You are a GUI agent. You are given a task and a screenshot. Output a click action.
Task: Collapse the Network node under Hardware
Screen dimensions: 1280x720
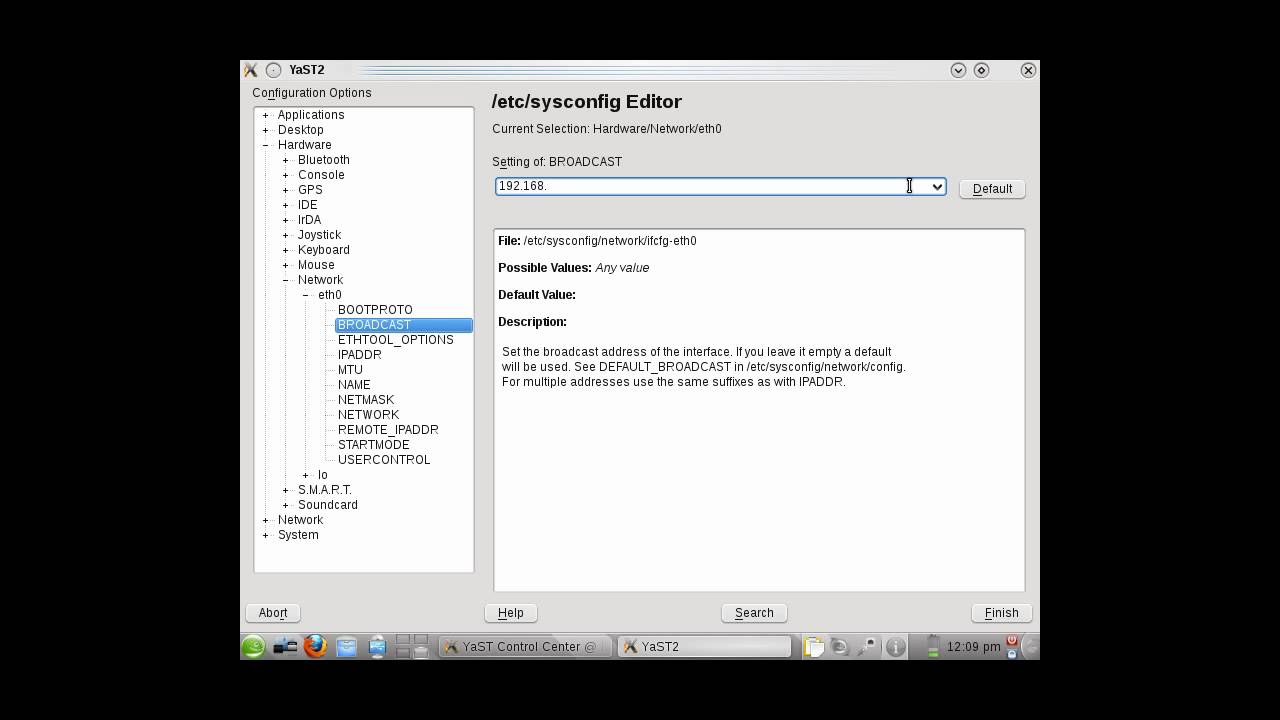pyautogui.click(x=286, y=280)
